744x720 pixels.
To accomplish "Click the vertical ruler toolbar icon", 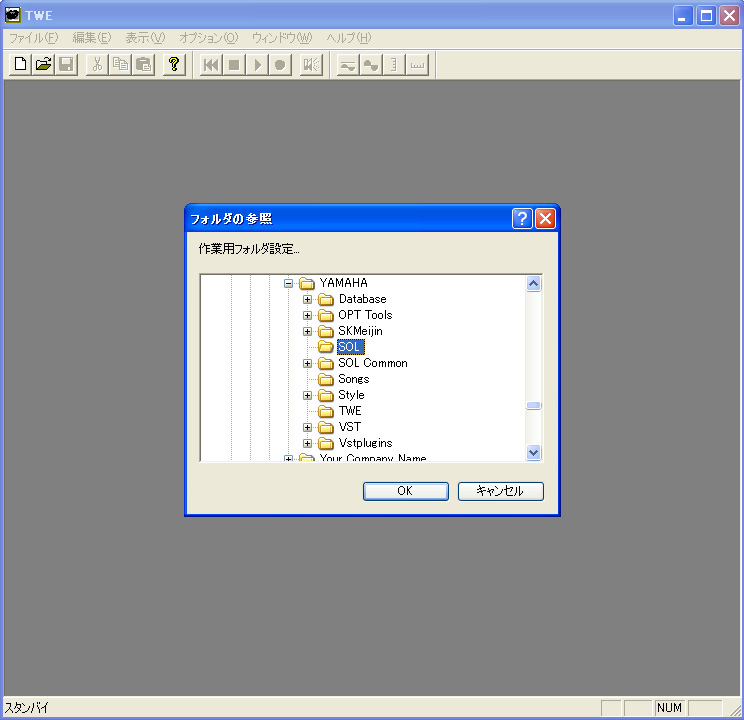I will 394,65.
